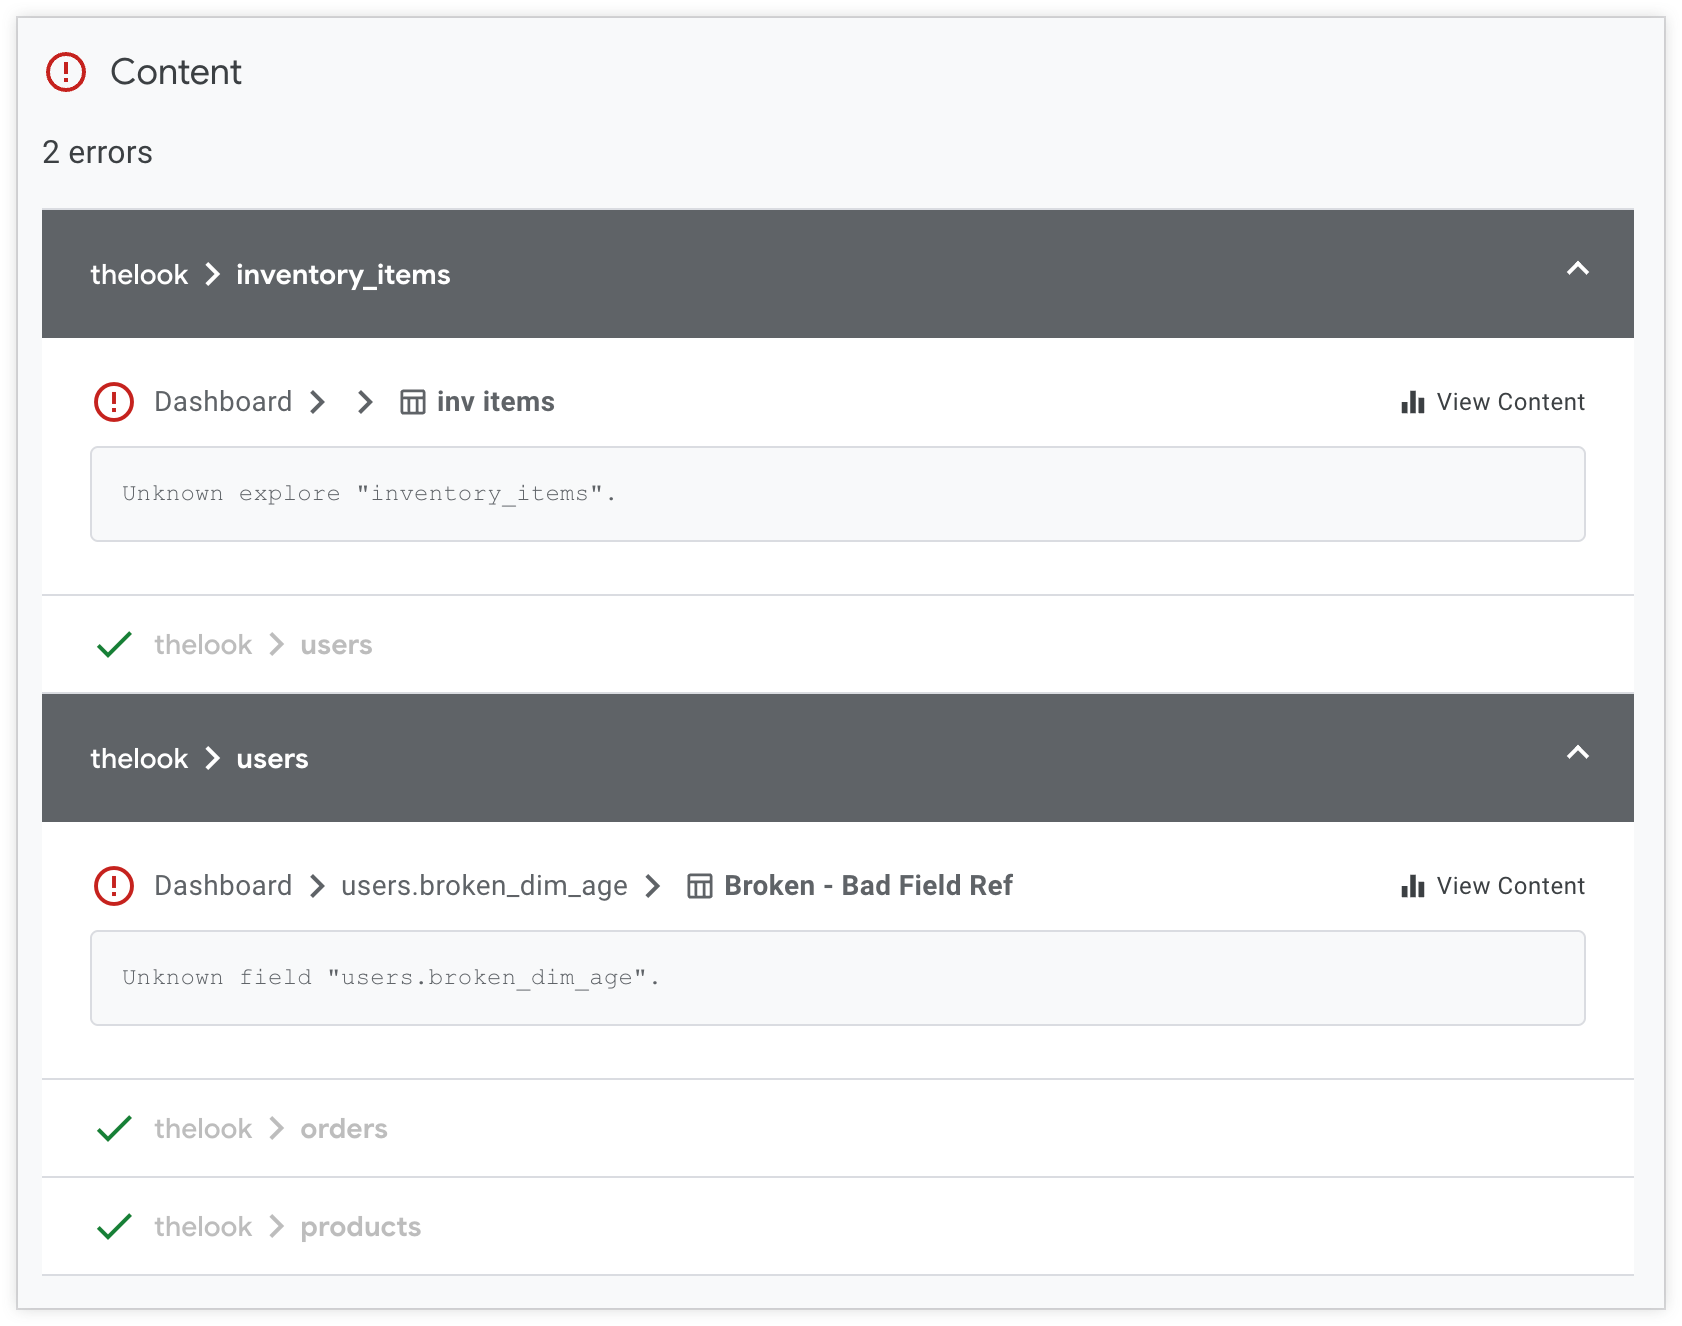
Task: Click the table icon next to Broken - Bad Field Ref
Action: [x=699, y=886]
